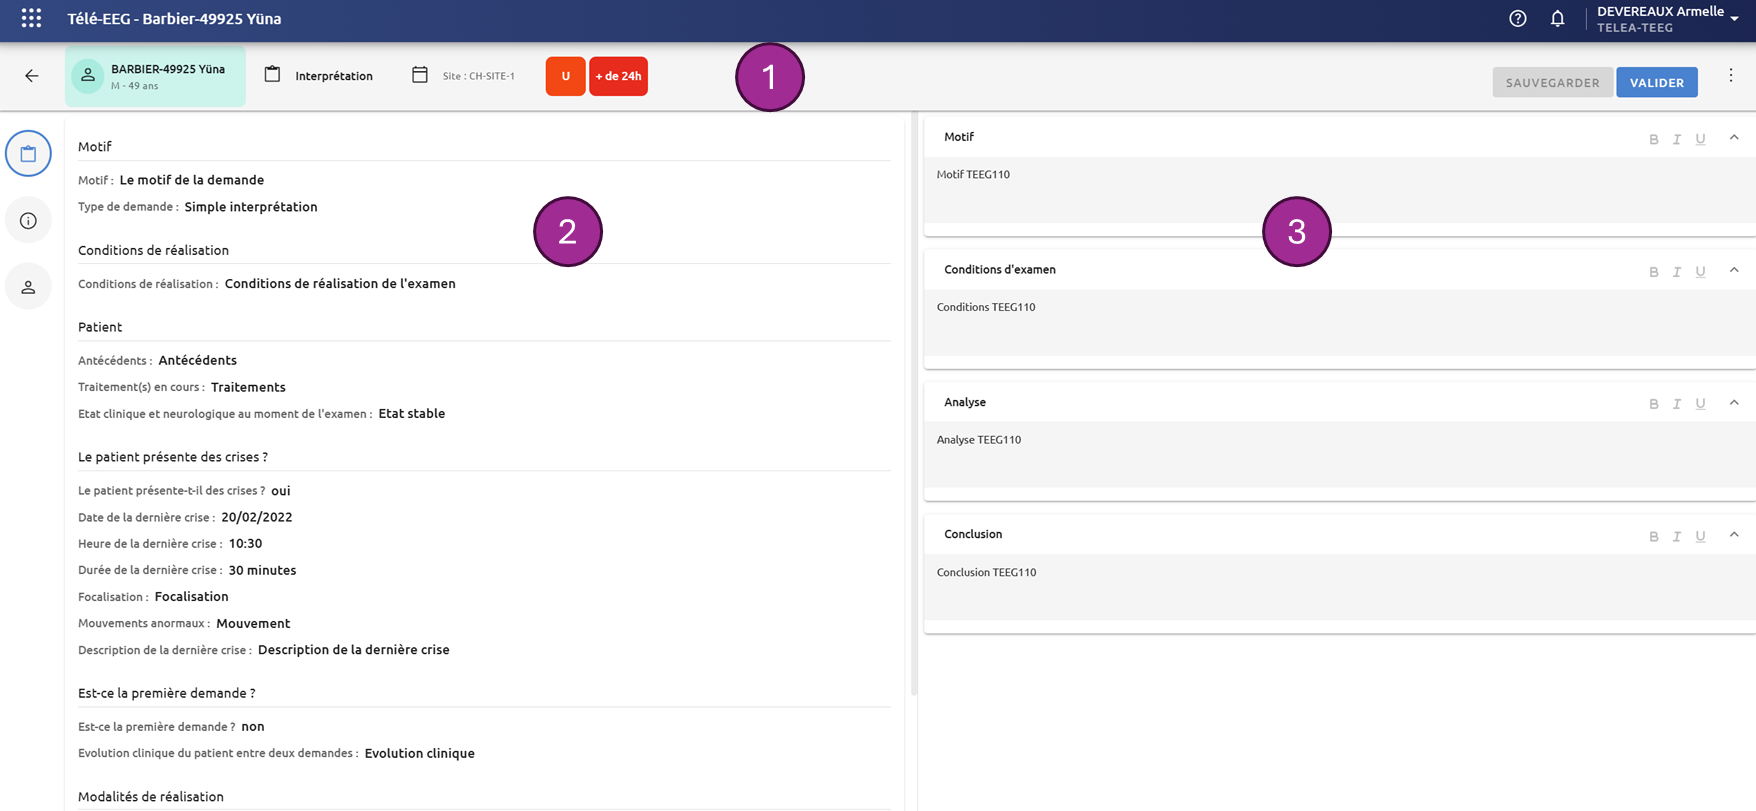Viewport: 1756px width, 811px height.
Task: Select the clipboard sidebar icon
Action: [28, 154]
